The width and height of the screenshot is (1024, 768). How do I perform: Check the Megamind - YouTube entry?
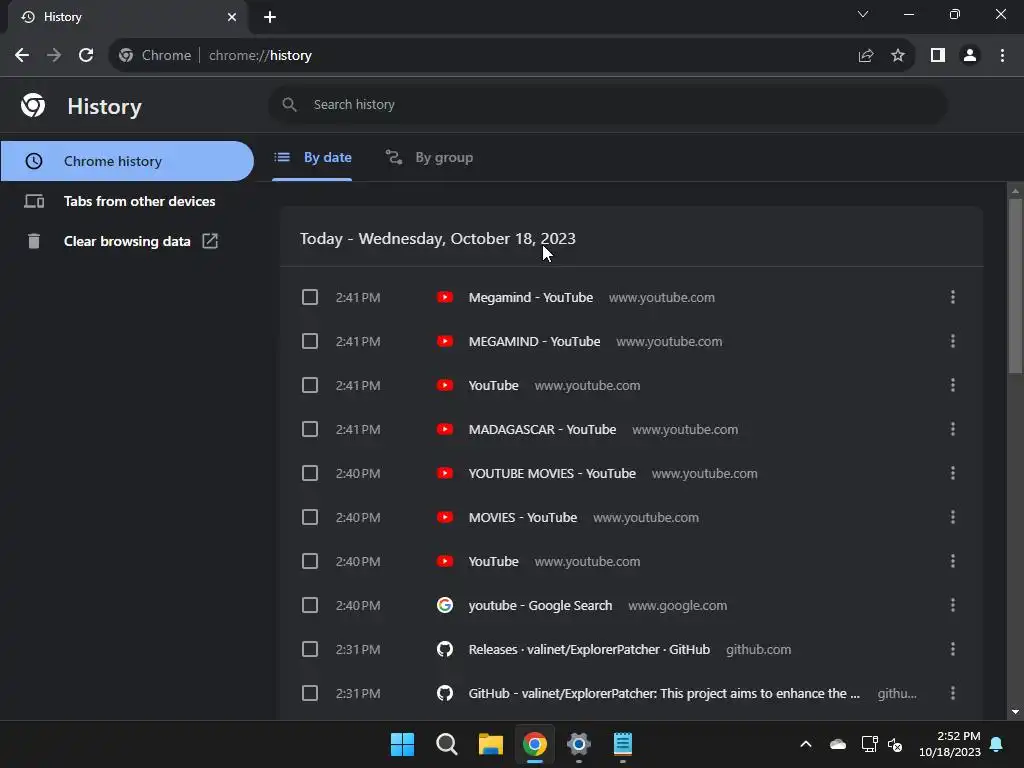310,297
